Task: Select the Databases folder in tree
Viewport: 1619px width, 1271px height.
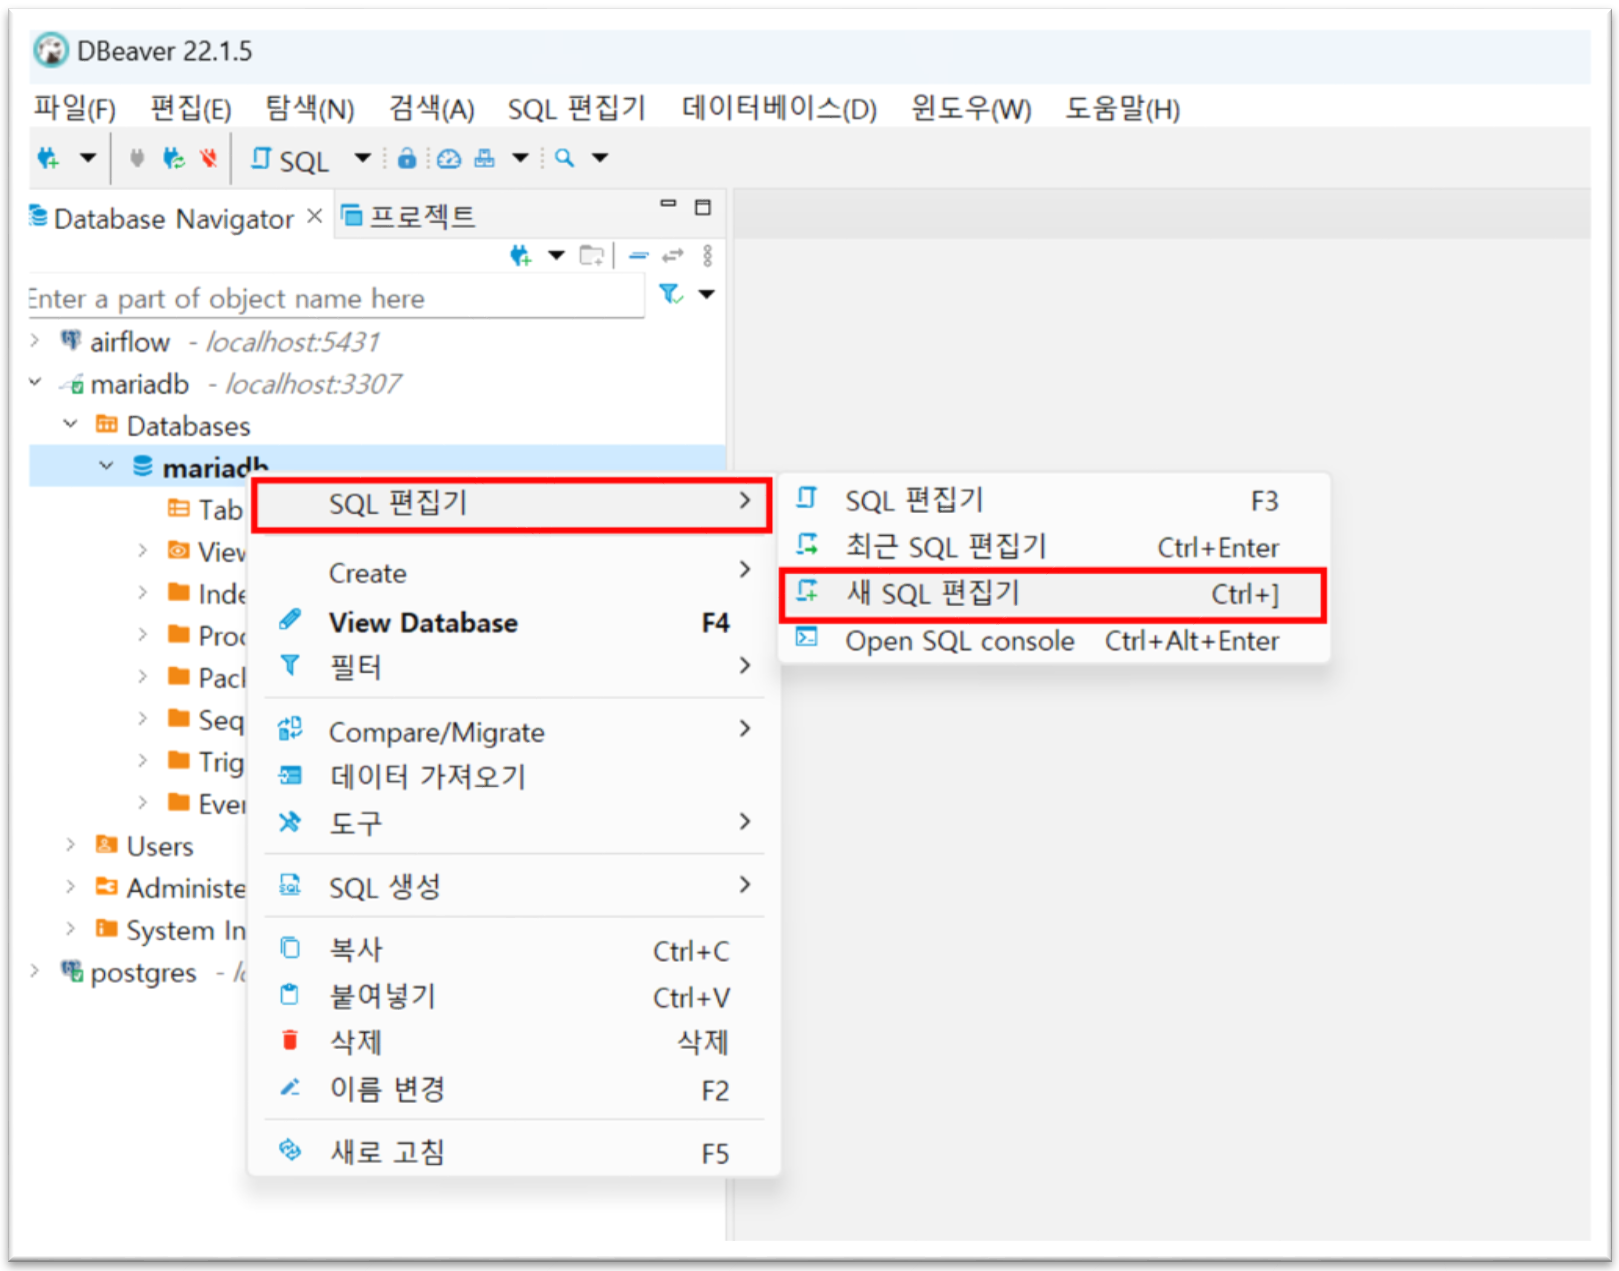Action: pyautogui.click(x=173, y=426)
